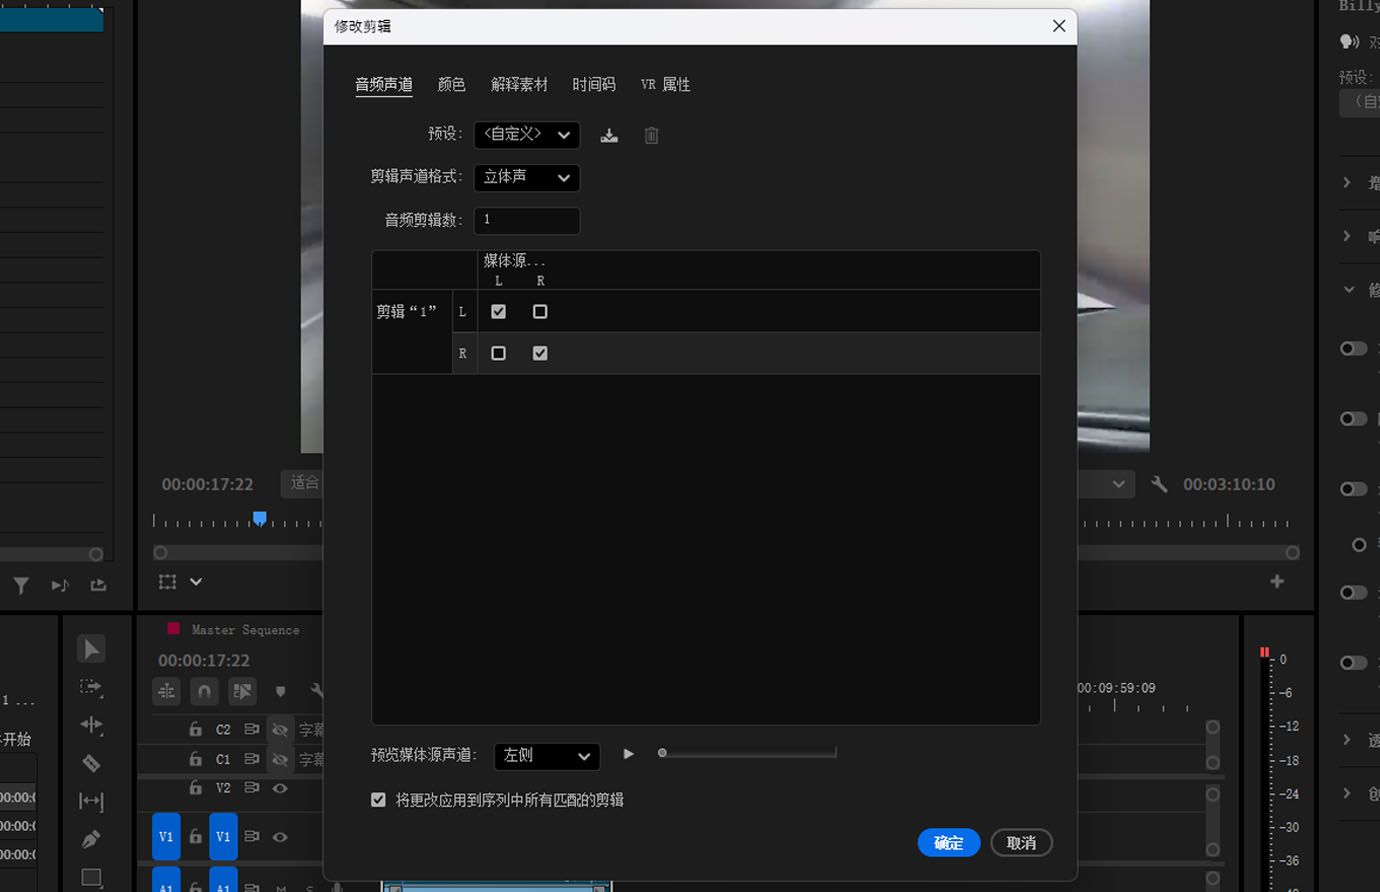Switch to the 颜色 tab
Screen dimensions: 1380x892
pos(452,84)
